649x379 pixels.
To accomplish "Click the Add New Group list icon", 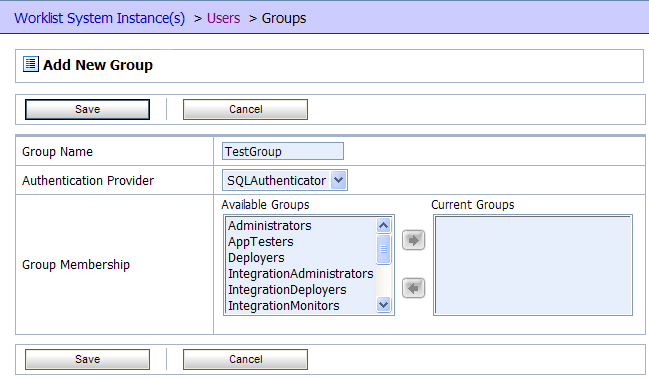I will pyautogui.click(x=31, y=65).
